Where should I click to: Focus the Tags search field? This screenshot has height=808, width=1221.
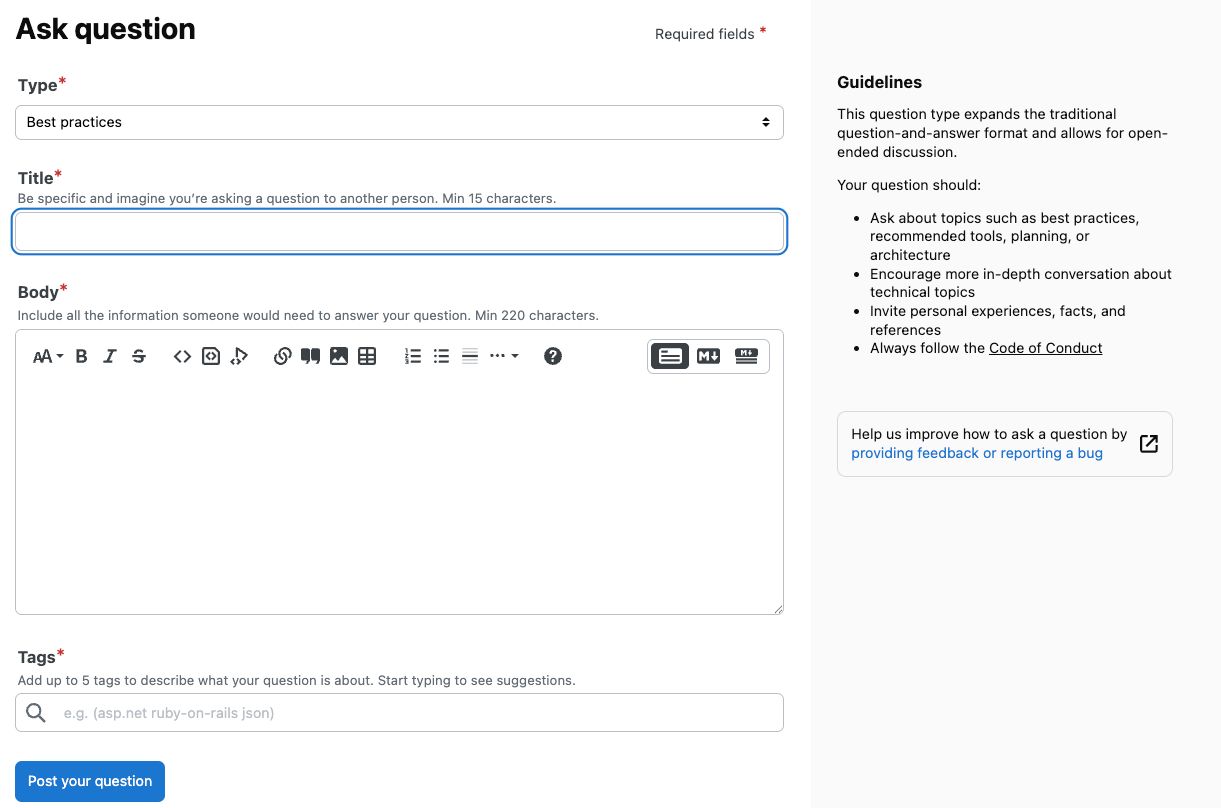(399, 713)
